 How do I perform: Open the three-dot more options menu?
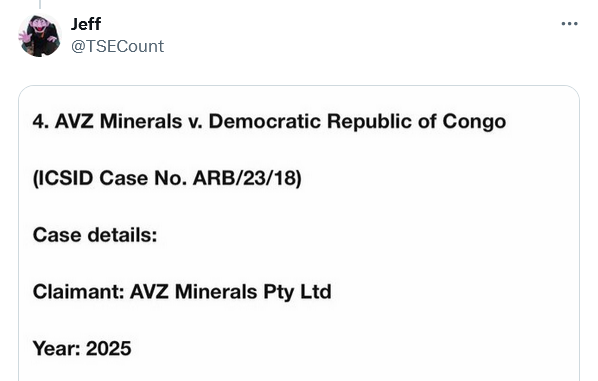pyautogui.click(x=569, y=24)
